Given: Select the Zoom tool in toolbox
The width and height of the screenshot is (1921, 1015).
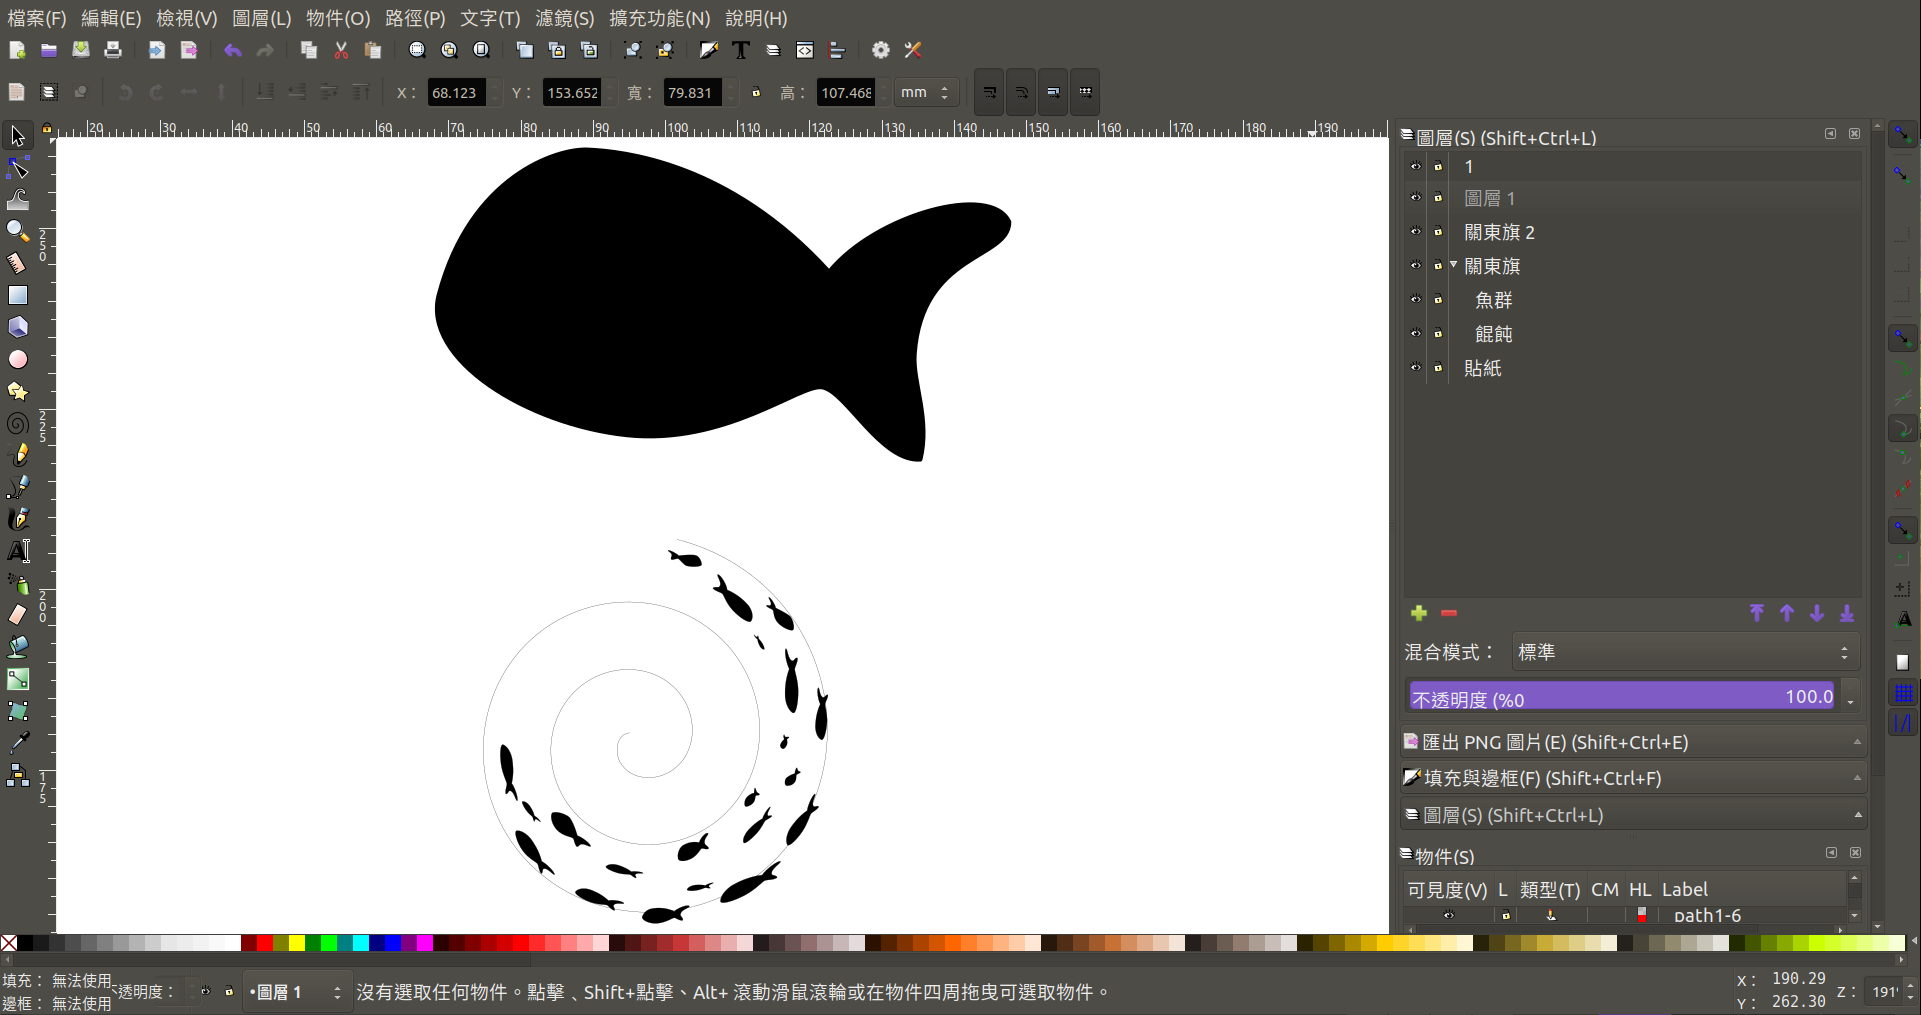Looking at the screenshot, I should coord(18,231).
